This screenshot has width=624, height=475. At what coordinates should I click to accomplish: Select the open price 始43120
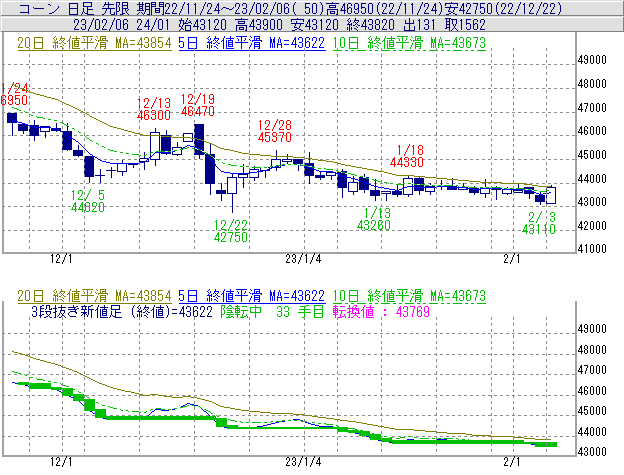[x=202, y=25]
